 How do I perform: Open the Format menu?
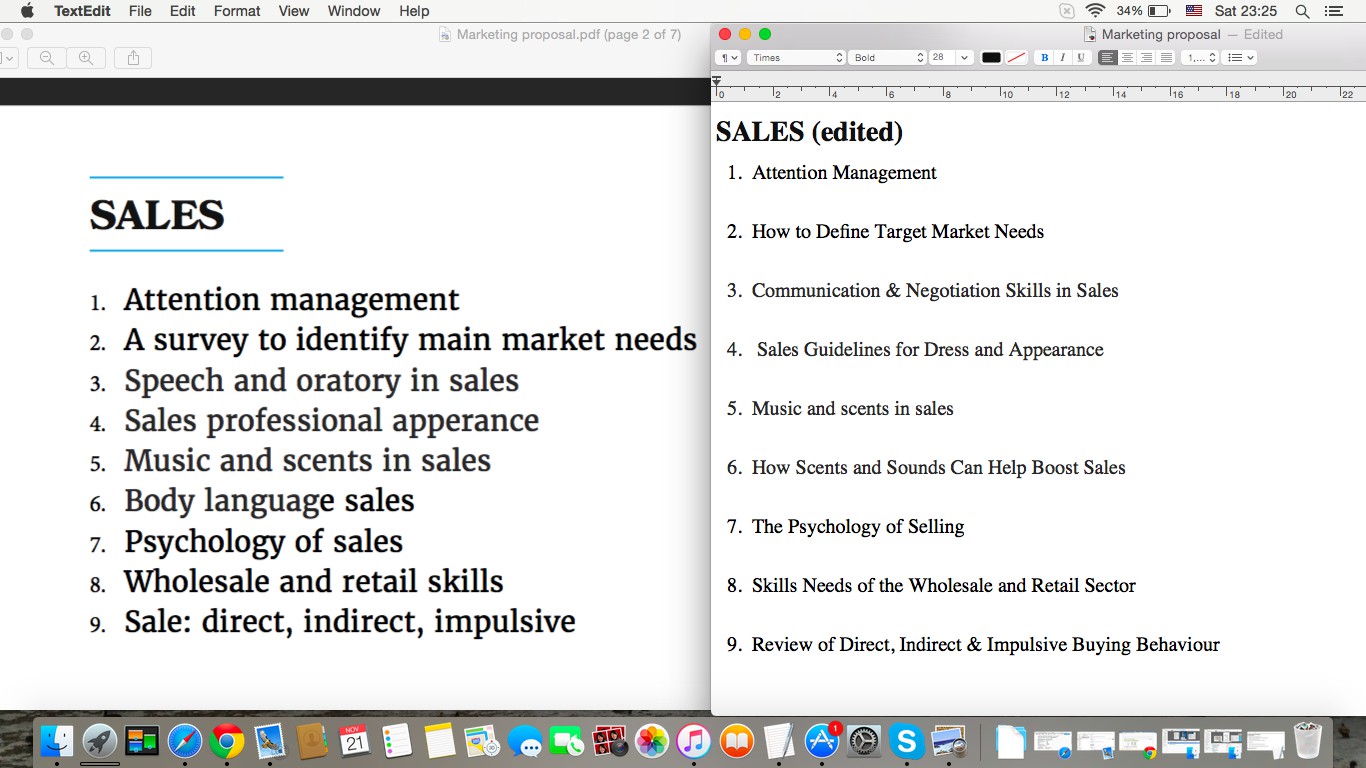point(237,11)
